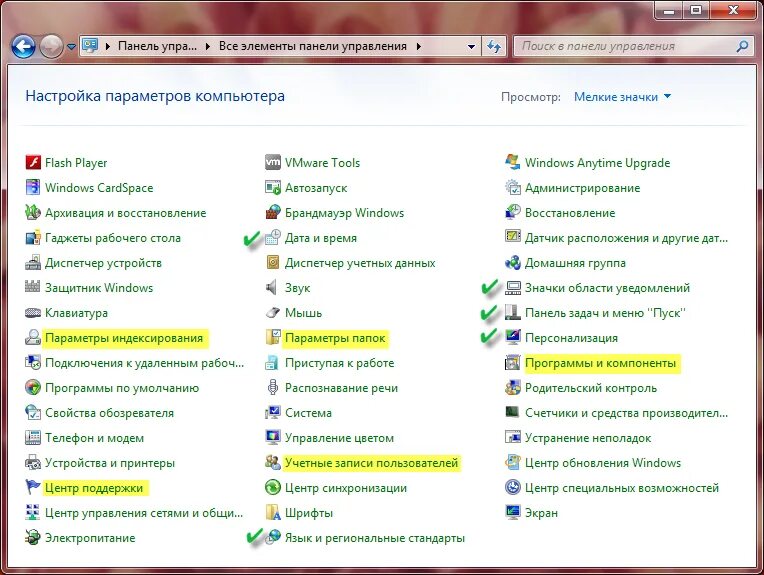Image resolution: width=764 pixels, height=575 pixels.
Task: Click the Windows Anytime Upgrade icon
Action: 513,162
